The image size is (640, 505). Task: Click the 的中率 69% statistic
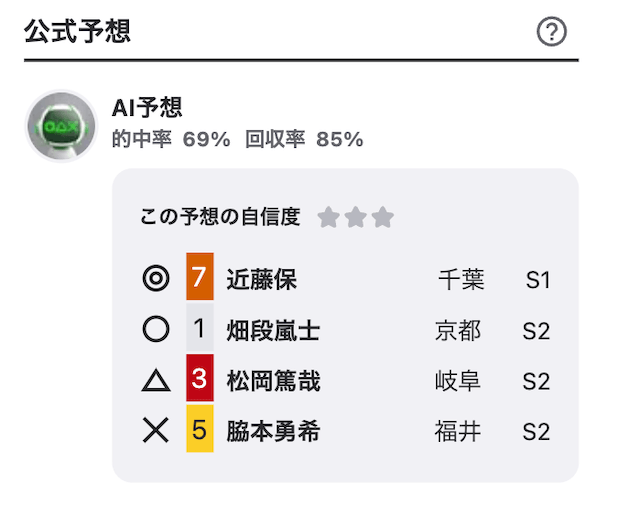[171, 139]
